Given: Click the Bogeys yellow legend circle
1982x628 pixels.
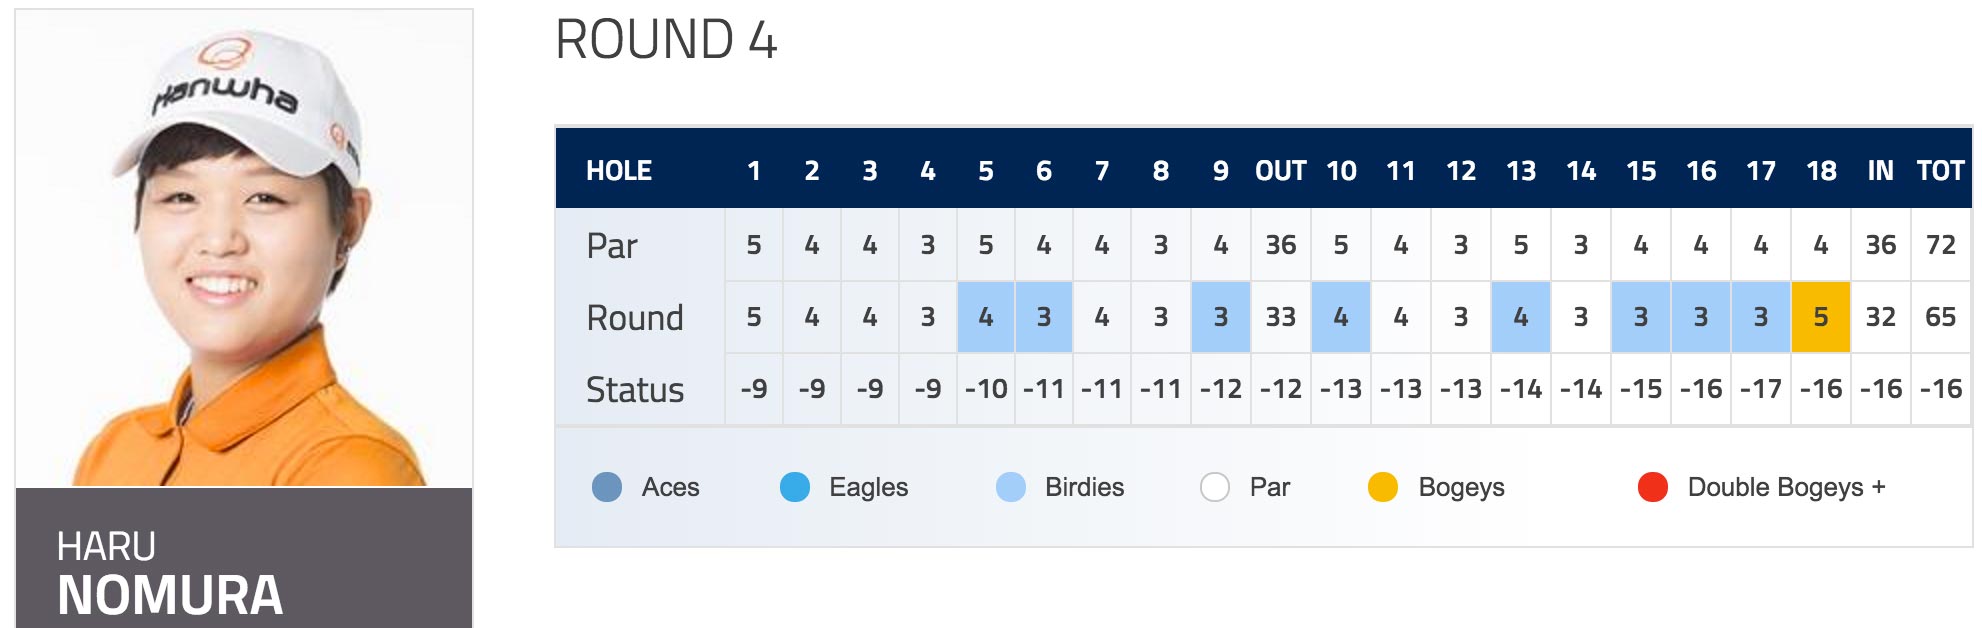Looking at the screenshot, I should point(1383,487).
